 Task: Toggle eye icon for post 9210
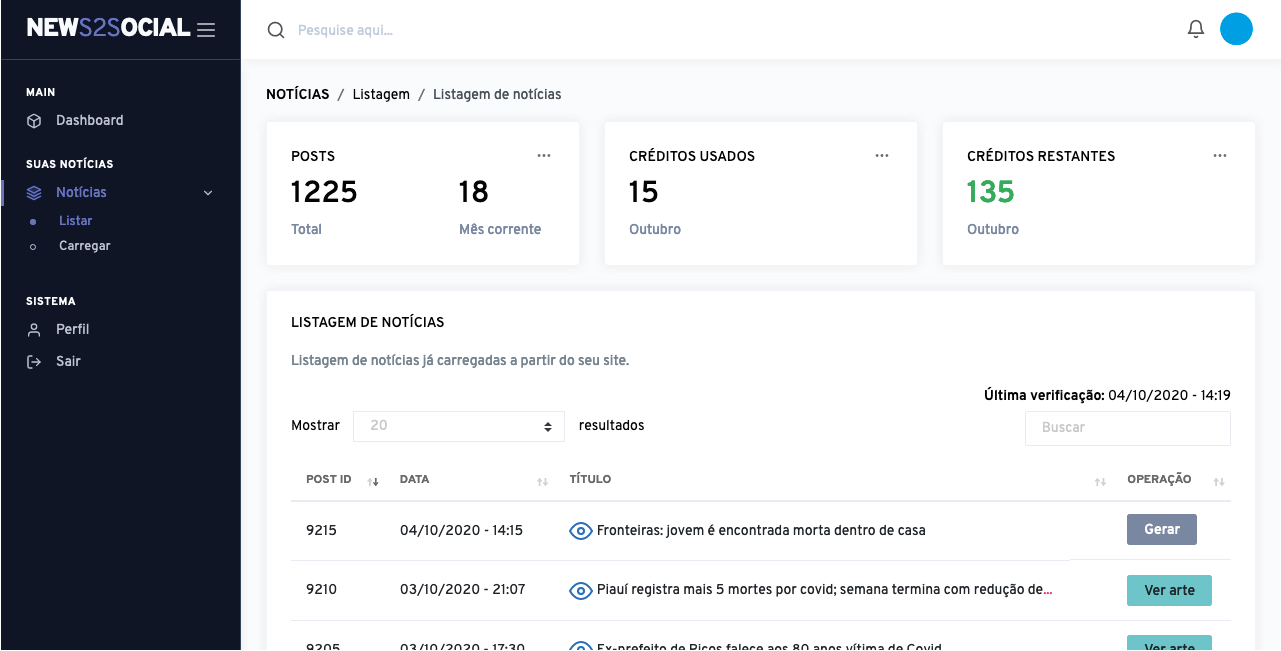(581, 591)
